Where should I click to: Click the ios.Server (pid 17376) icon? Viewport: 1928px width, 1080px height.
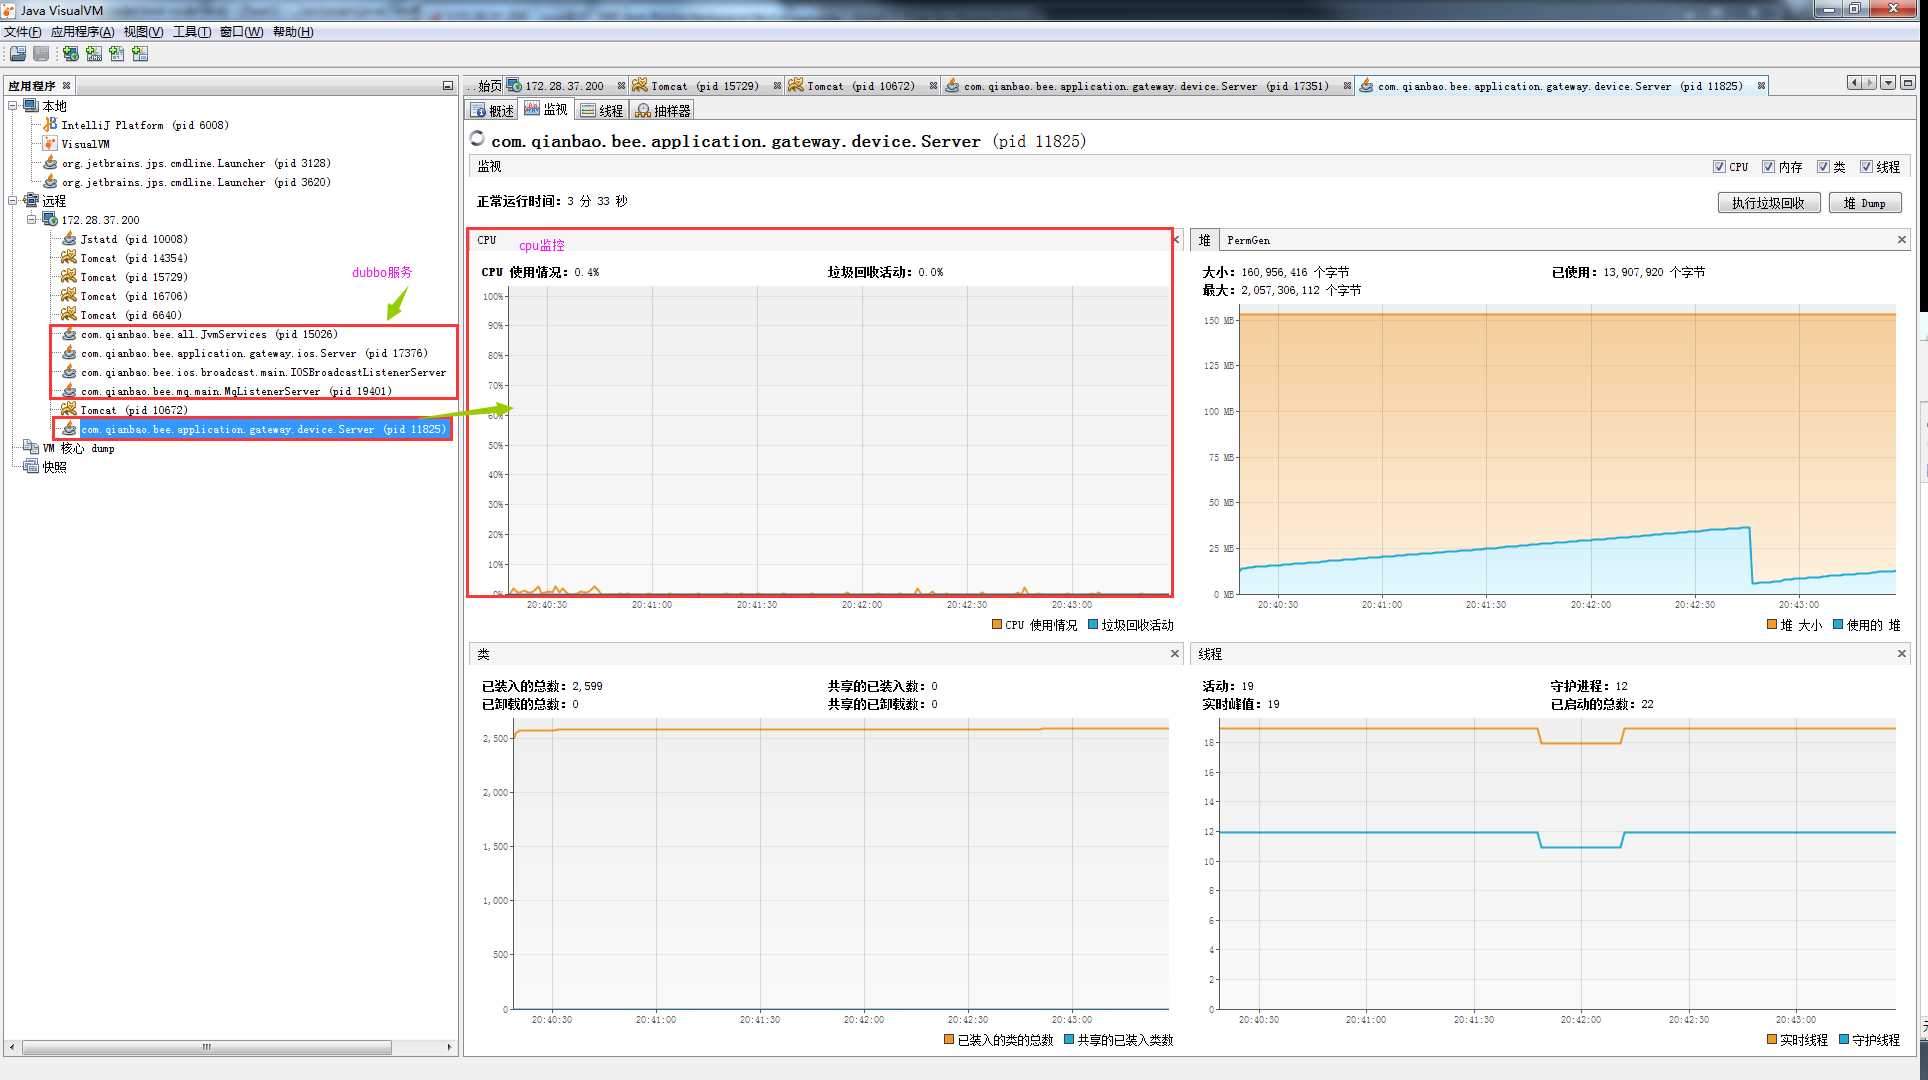(x=69, y=353)
